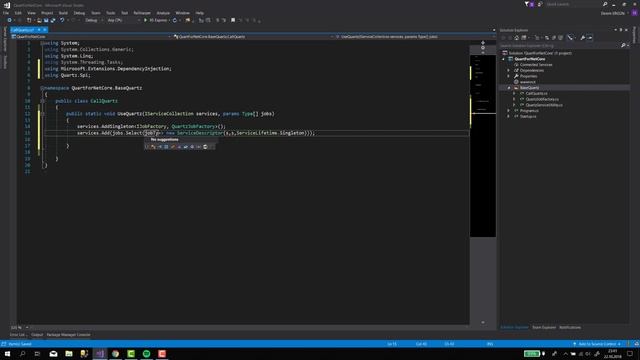
Task: Click Add to Source Control in status bar
Action: pos(597,344)
